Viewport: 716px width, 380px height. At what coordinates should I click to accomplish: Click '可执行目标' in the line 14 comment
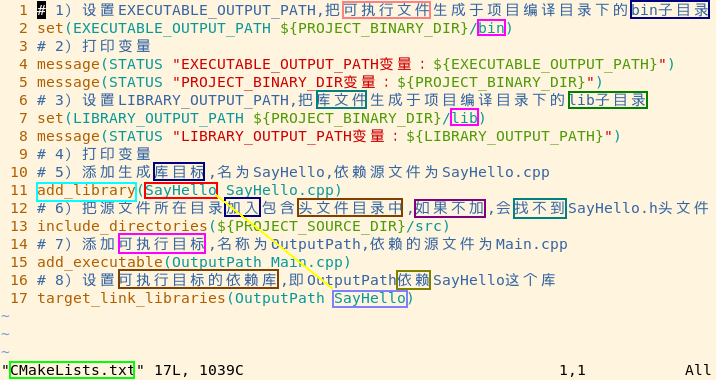[162, 244]
